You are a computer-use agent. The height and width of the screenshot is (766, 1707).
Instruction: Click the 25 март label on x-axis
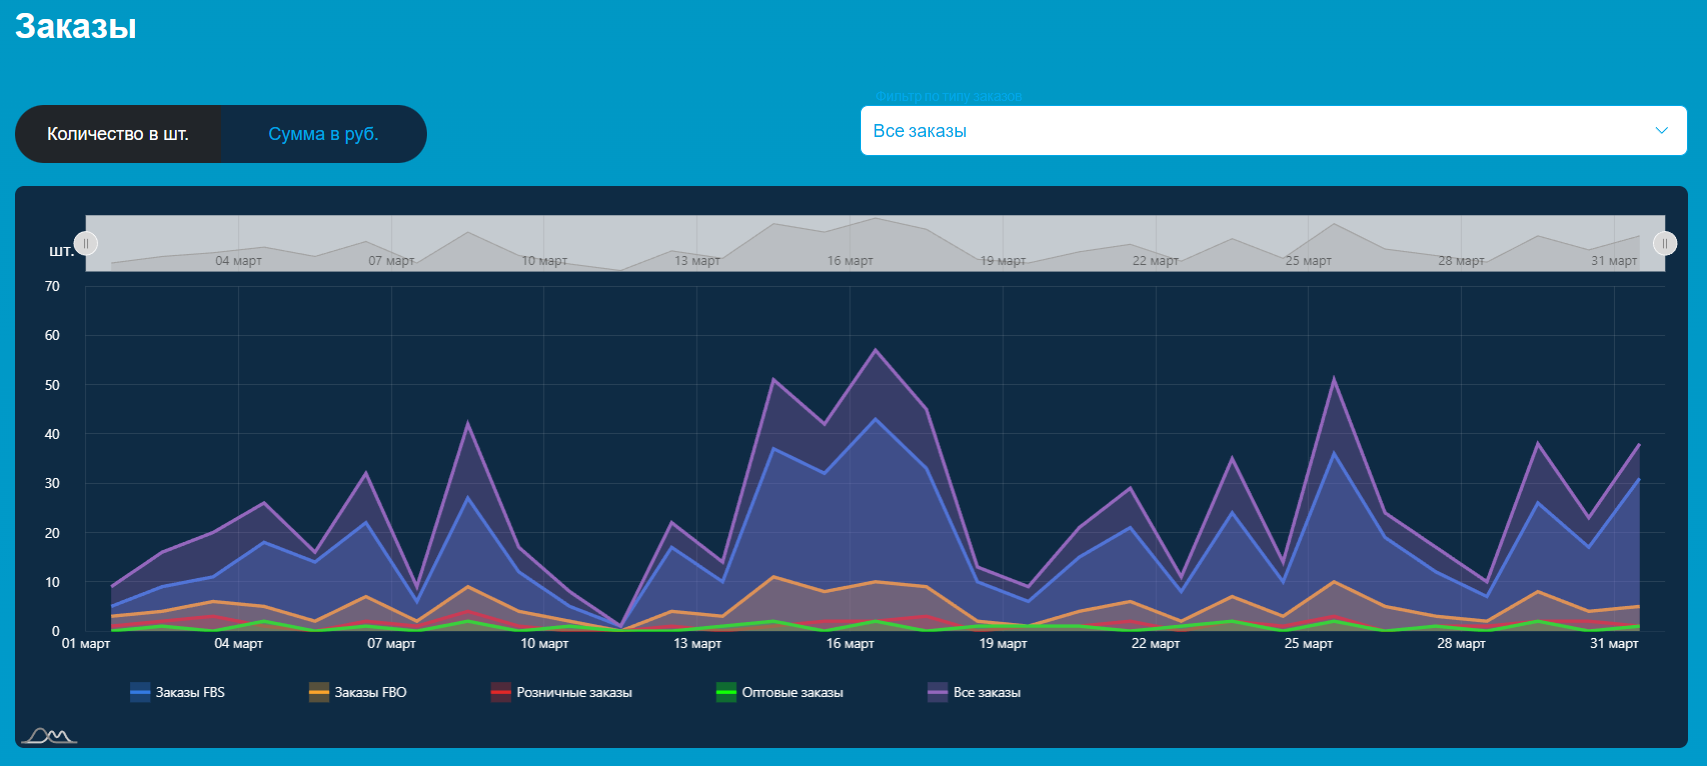[x=1308, y=643]
